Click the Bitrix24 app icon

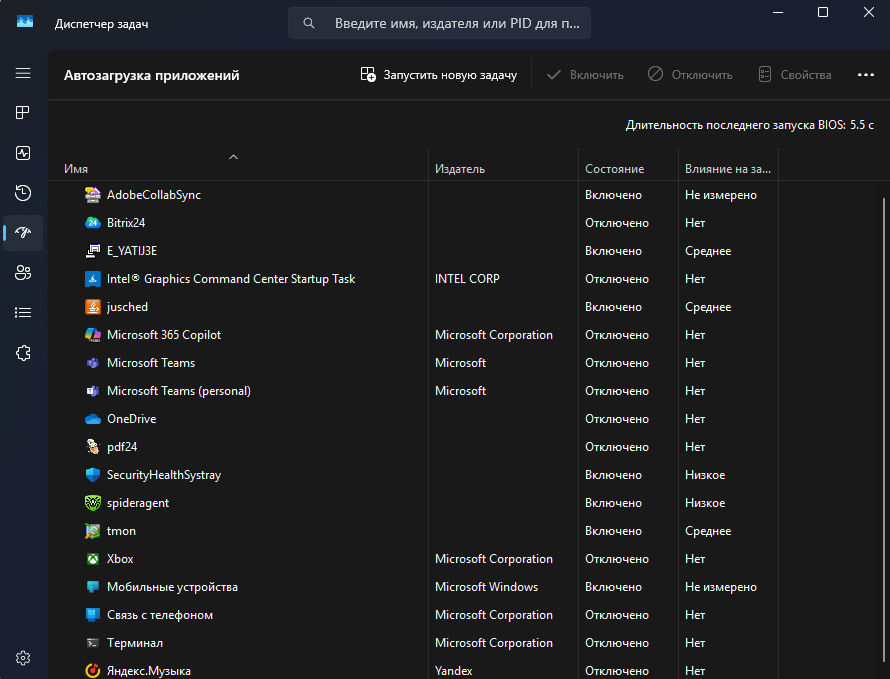click(93, 223)
